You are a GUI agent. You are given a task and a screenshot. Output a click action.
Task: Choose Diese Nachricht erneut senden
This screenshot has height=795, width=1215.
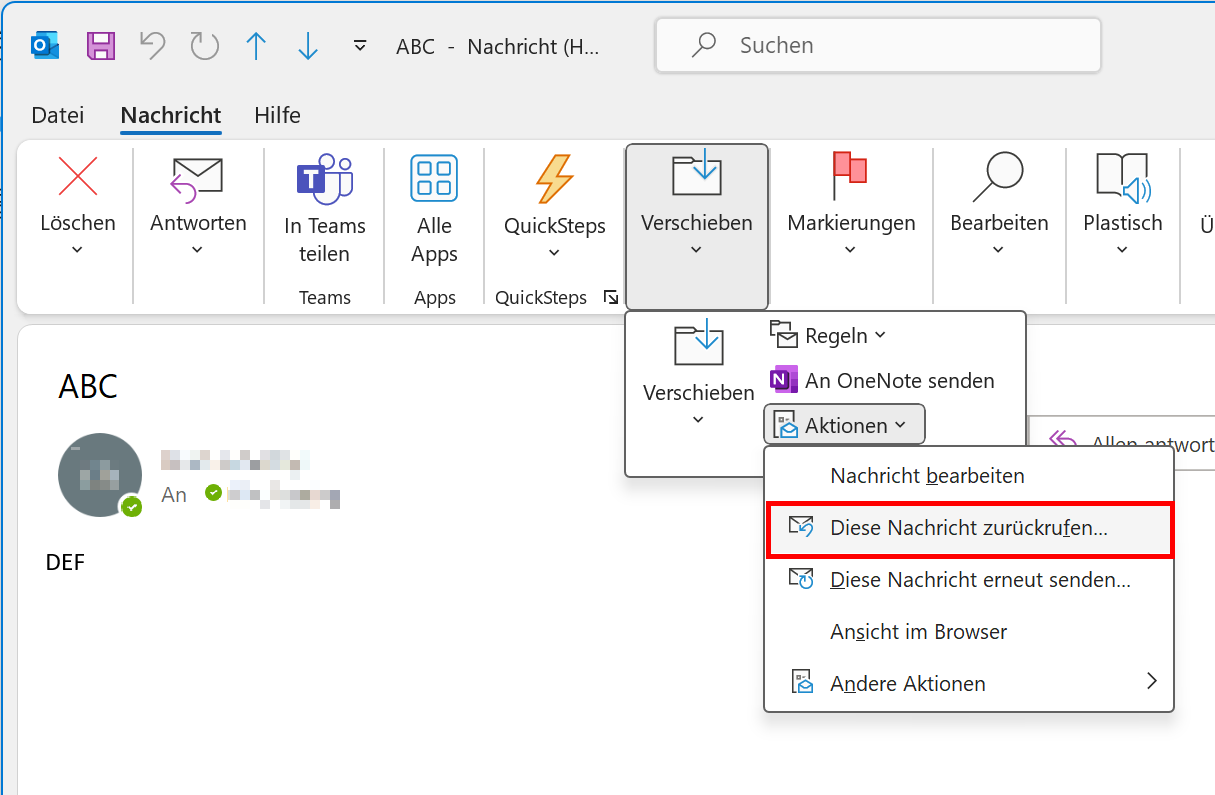pos(980,580)
